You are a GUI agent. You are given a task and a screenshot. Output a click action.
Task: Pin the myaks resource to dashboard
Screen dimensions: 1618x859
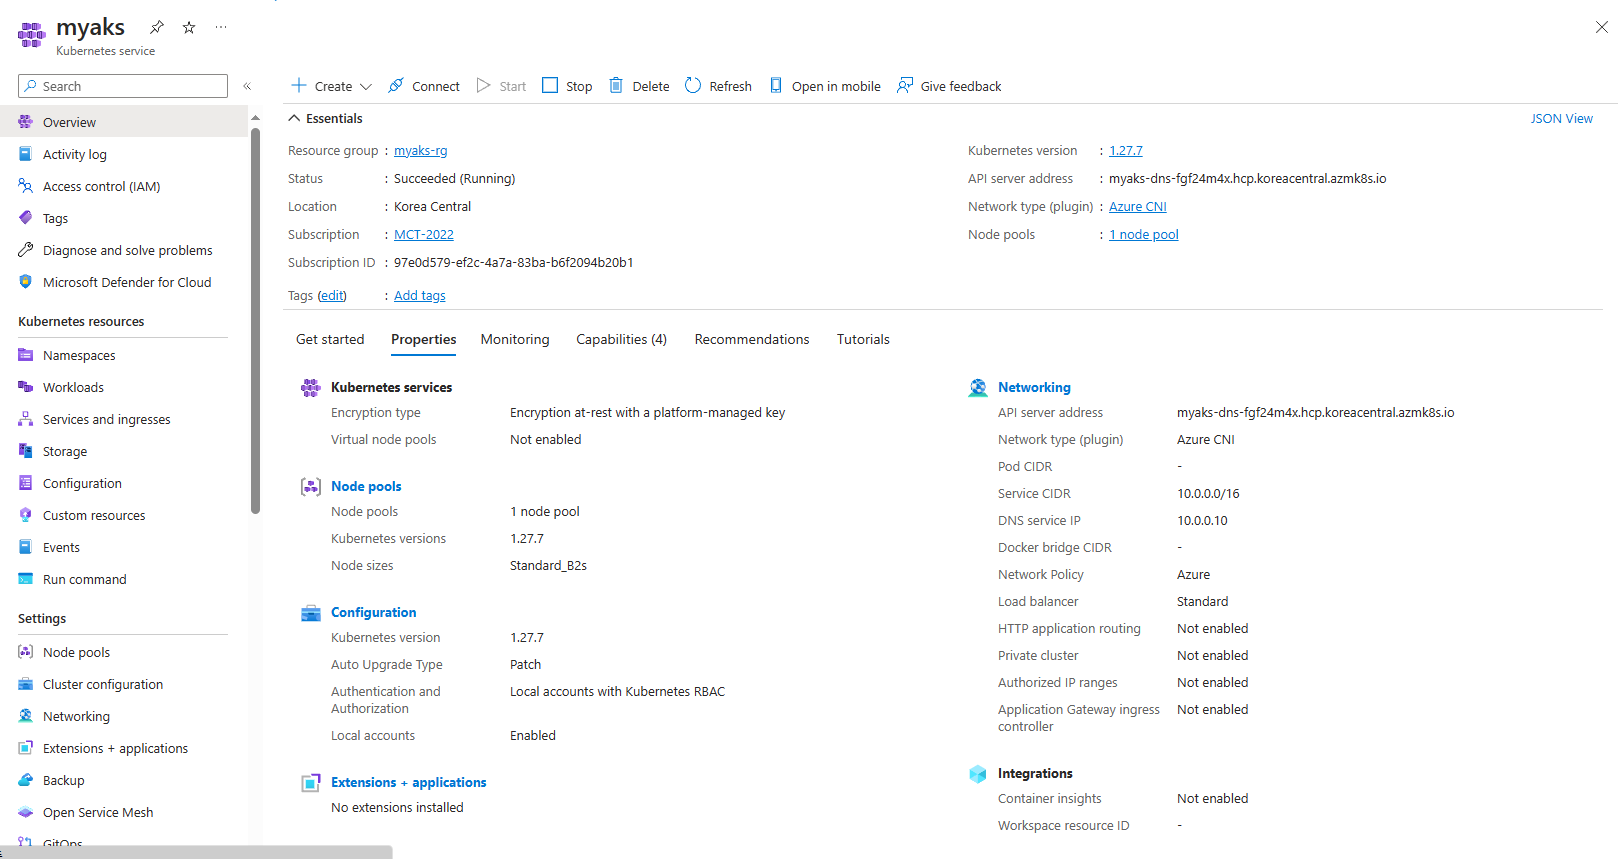157,27
